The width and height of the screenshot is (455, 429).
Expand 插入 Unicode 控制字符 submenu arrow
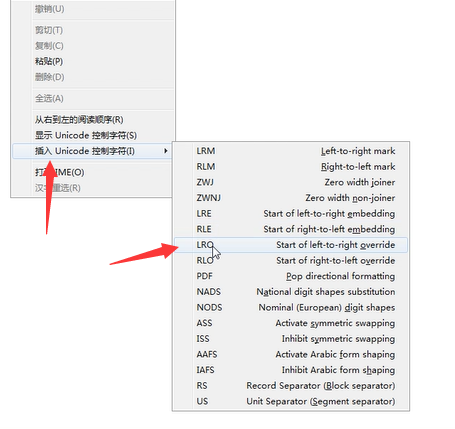166,151
